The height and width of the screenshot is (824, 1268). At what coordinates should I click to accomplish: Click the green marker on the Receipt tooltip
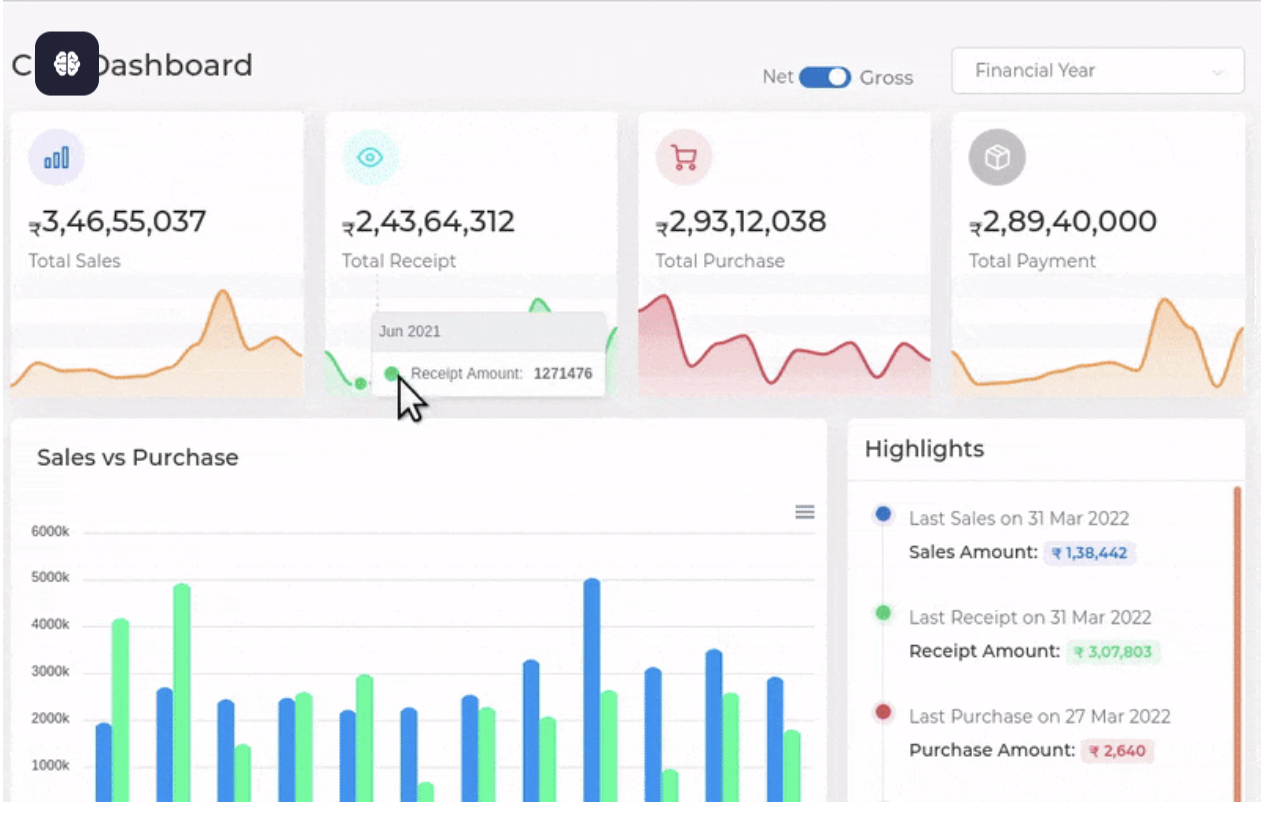392,374
